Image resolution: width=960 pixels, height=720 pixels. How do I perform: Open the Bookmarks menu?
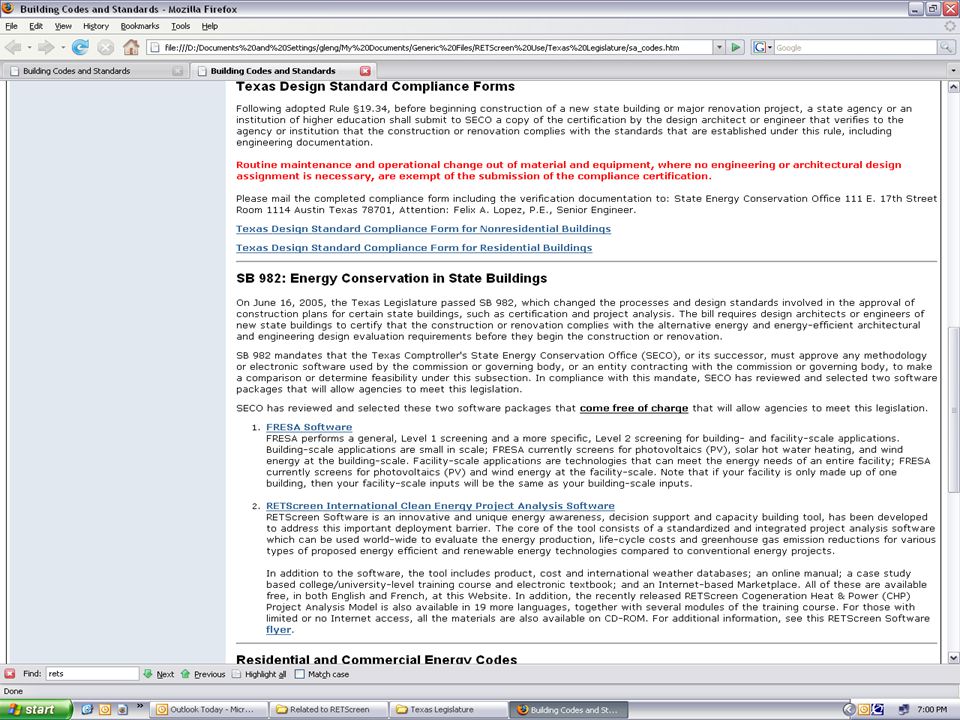[x=140, y=26]
